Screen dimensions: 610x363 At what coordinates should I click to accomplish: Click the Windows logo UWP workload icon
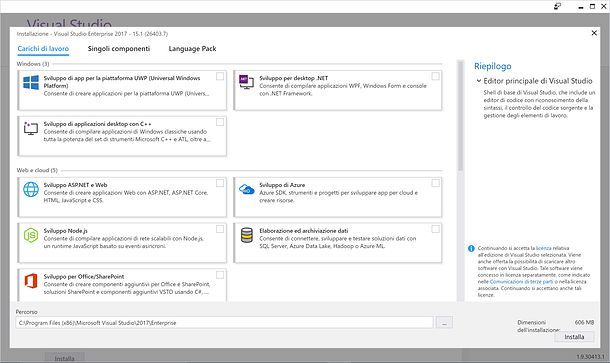click(31, 82)
